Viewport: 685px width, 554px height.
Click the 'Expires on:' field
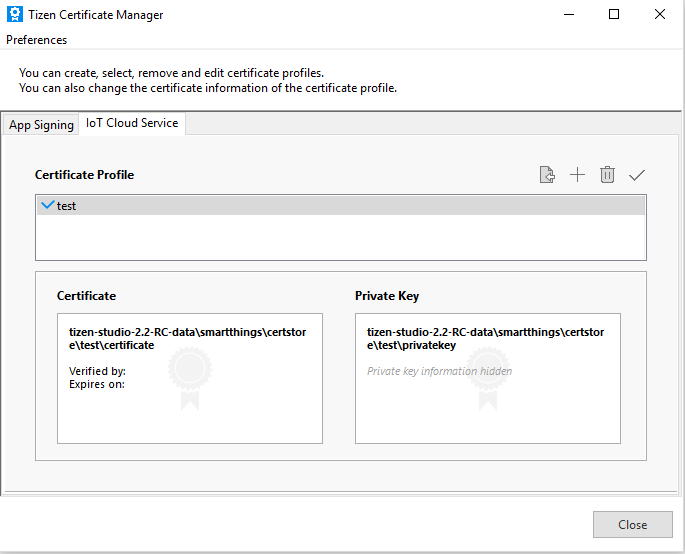(97, 384)
